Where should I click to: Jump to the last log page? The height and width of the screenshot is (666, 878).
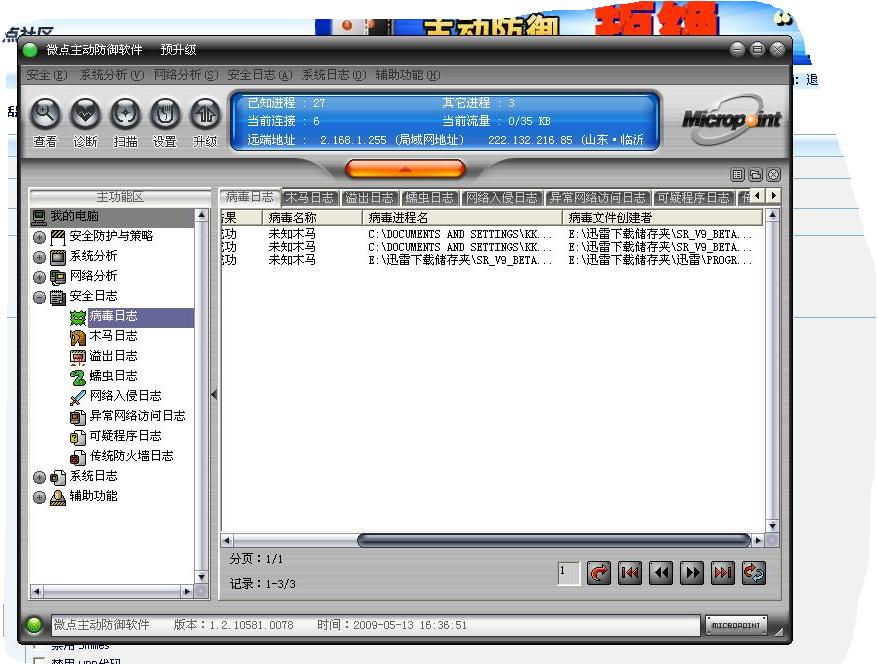(722, 572)
